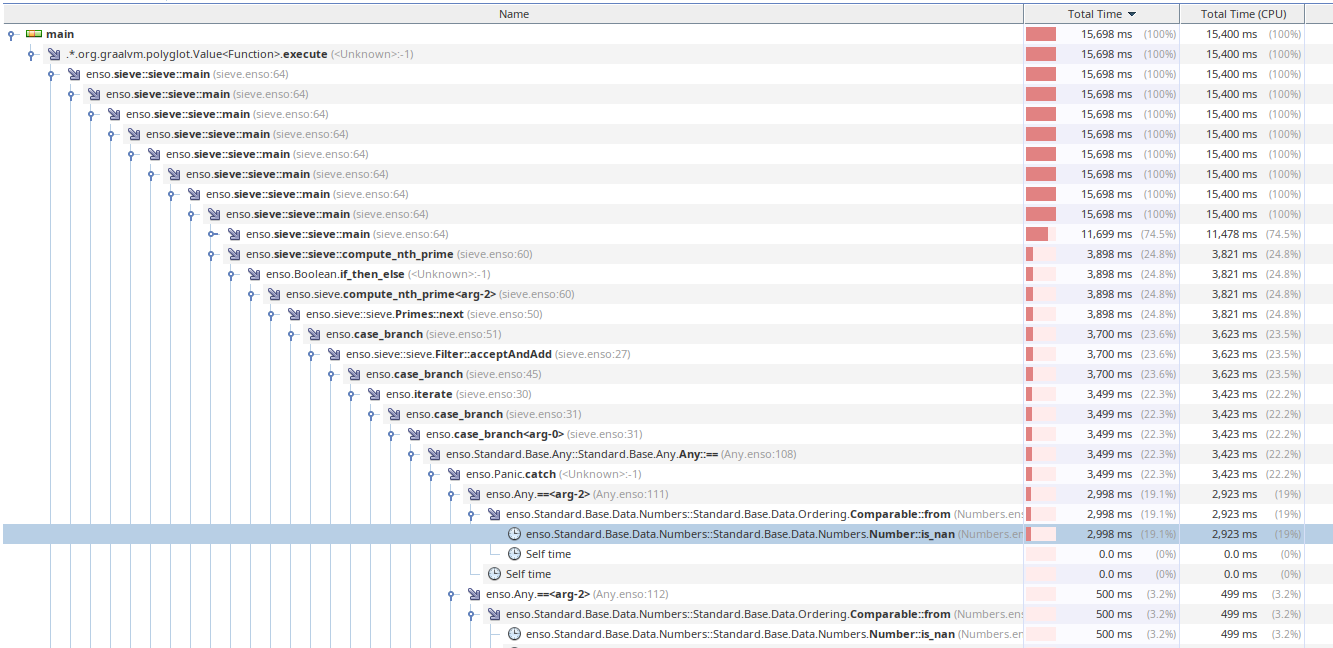The width and height of the screenshot is (1333, 648).
Task: Click the Total Time (CPU) column header
Action: click(x=1242, y=13)
